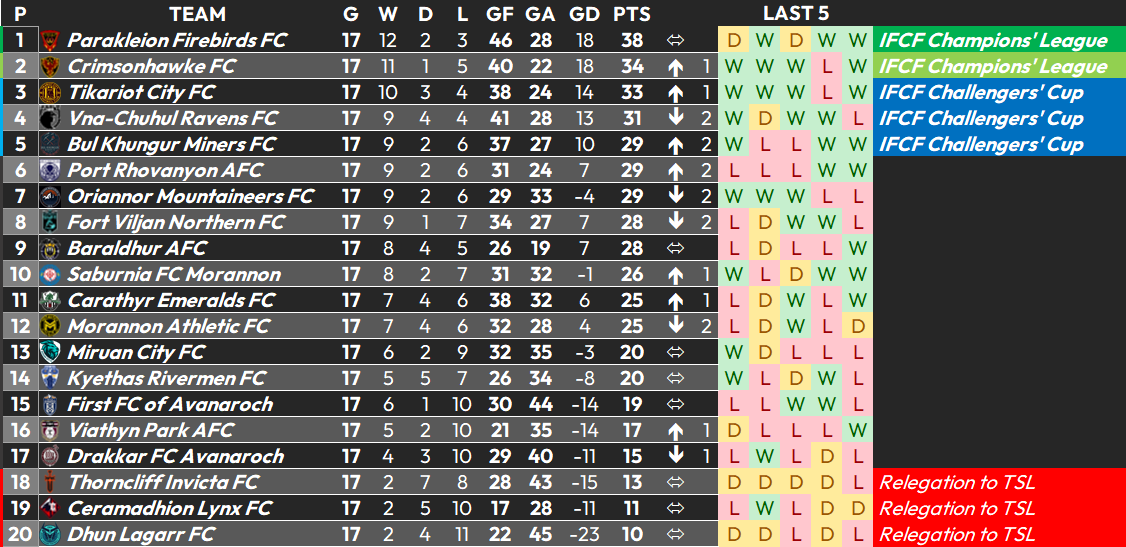Screen dimensions: 1126x547
Task: Select the Thorncliff Invicta FC badge
Action: (x=50, y=482)
